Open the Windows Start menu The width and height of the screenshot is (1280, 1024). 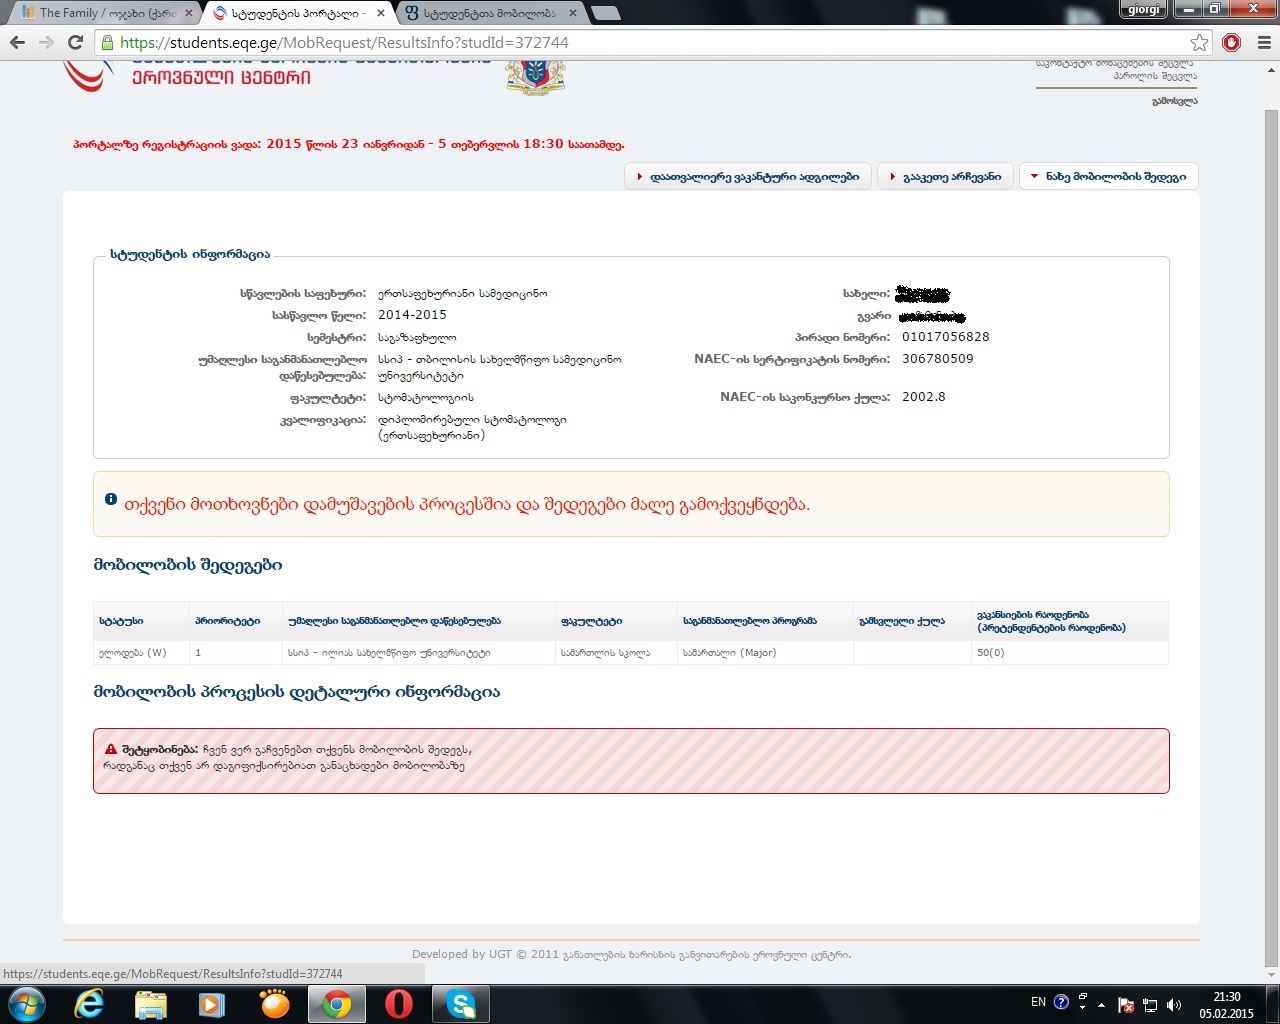tap(25, 1003)
